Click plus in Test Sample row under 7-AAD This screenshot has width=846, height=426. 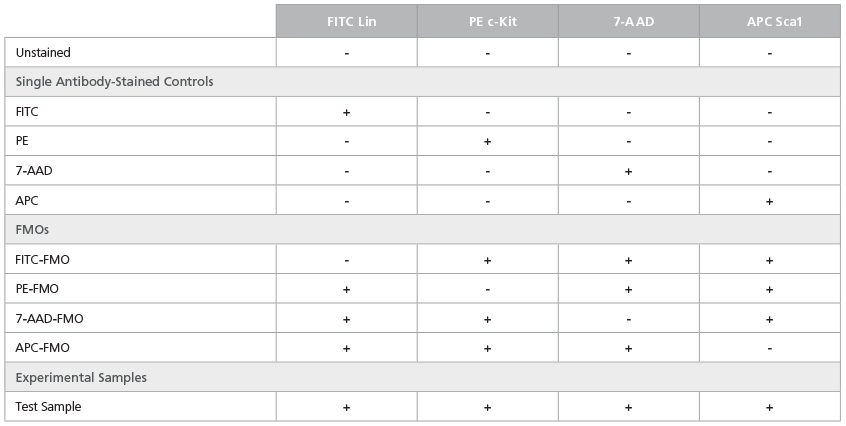pyautogui.click(x=628, y=408)
